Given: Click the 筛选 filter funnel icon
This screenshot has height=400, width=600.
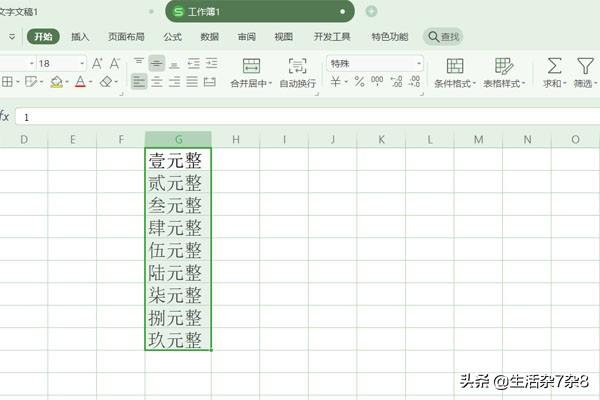Looking at the screenshot, I should coord(585,66).
